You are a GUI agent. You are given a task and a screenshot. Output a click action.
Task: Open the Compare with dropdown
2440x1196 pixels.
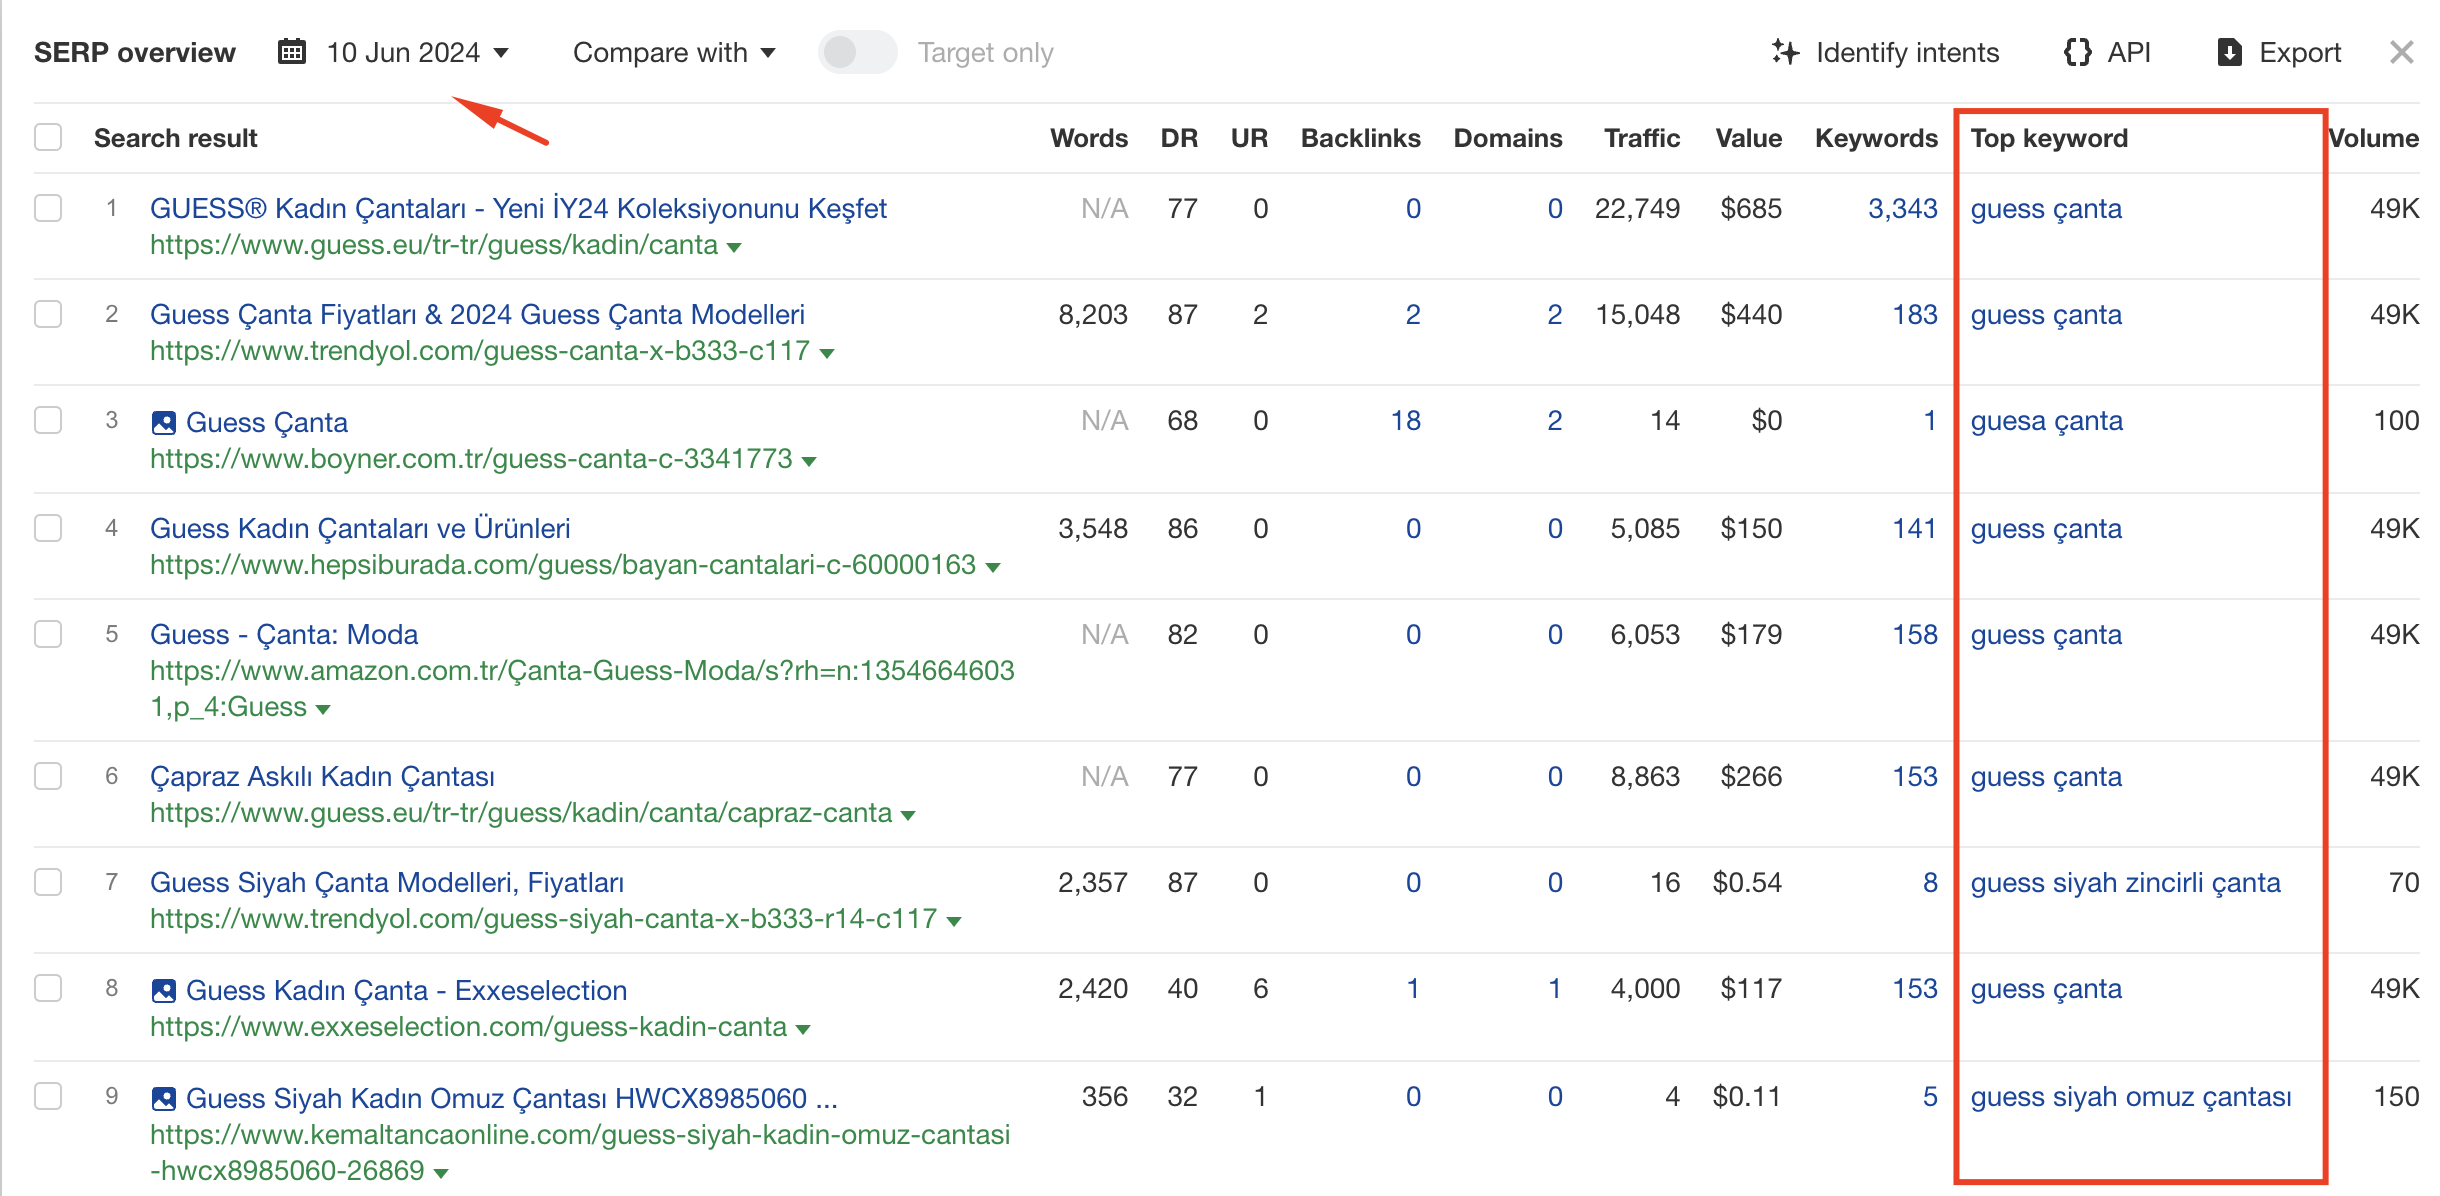pyautogui.click(x=674, y=52)
